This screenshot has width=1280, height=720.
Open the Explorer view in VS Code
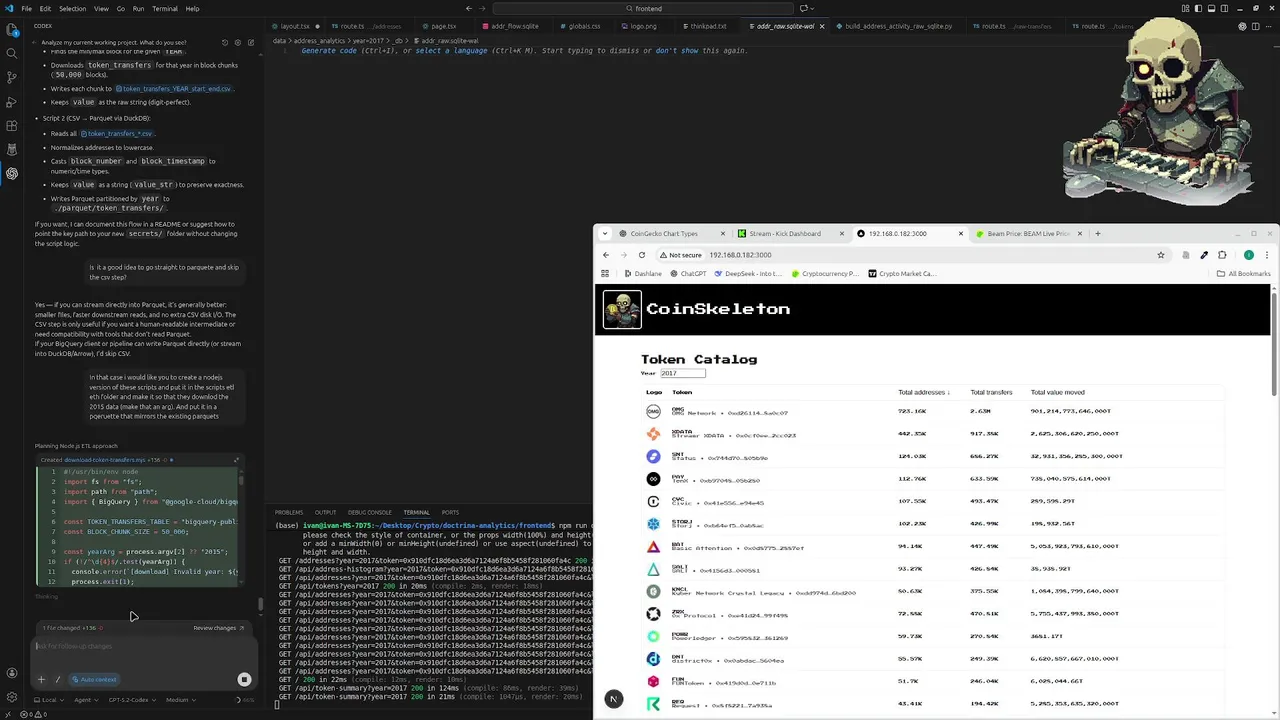click(12, 31)
